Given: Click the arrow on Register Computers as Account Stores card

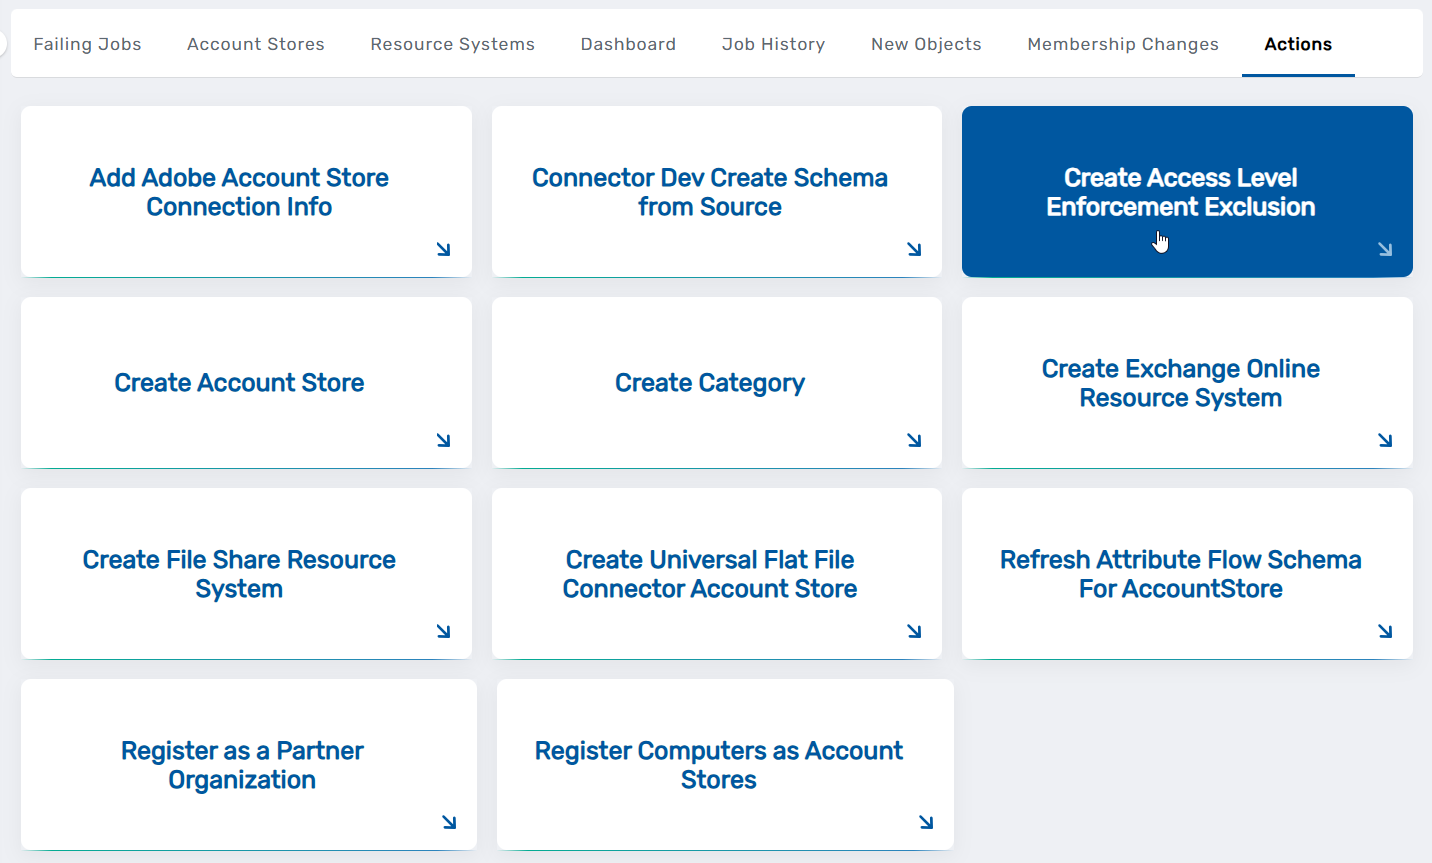Looking at the screenshot, I should [x=926, y=822].
